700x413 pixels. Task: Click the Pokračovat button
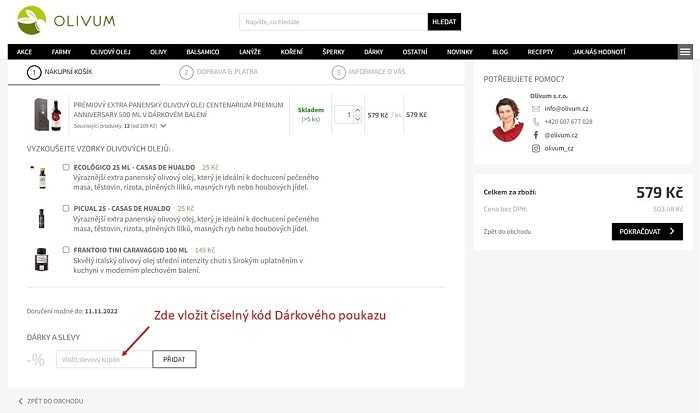click(647, 231)
